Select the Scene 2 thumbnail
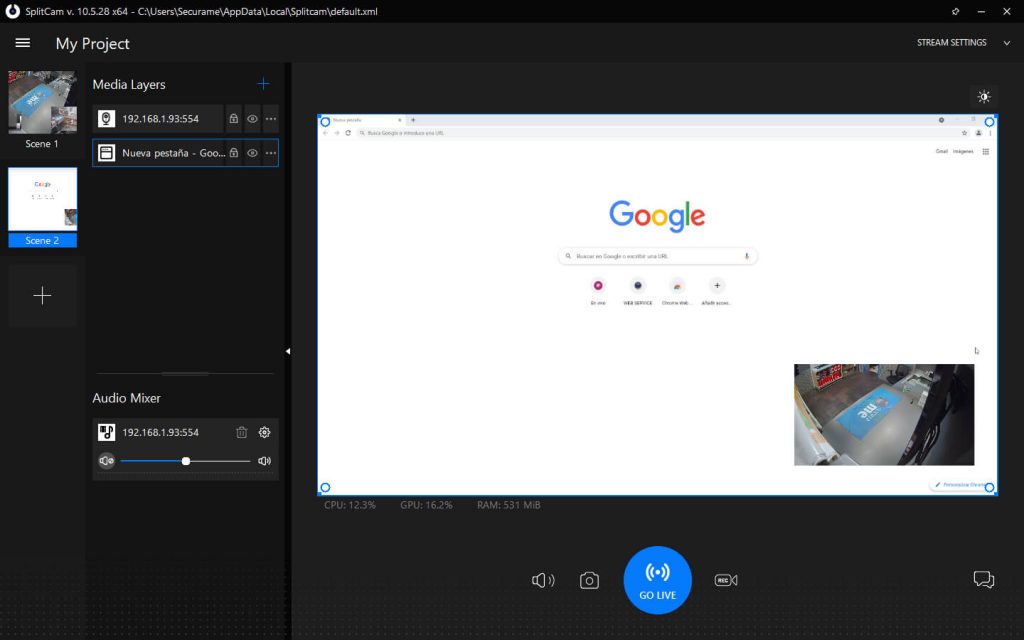This screenshot has height=640, width=1024. pyautogui.click(x=42, y=199)
